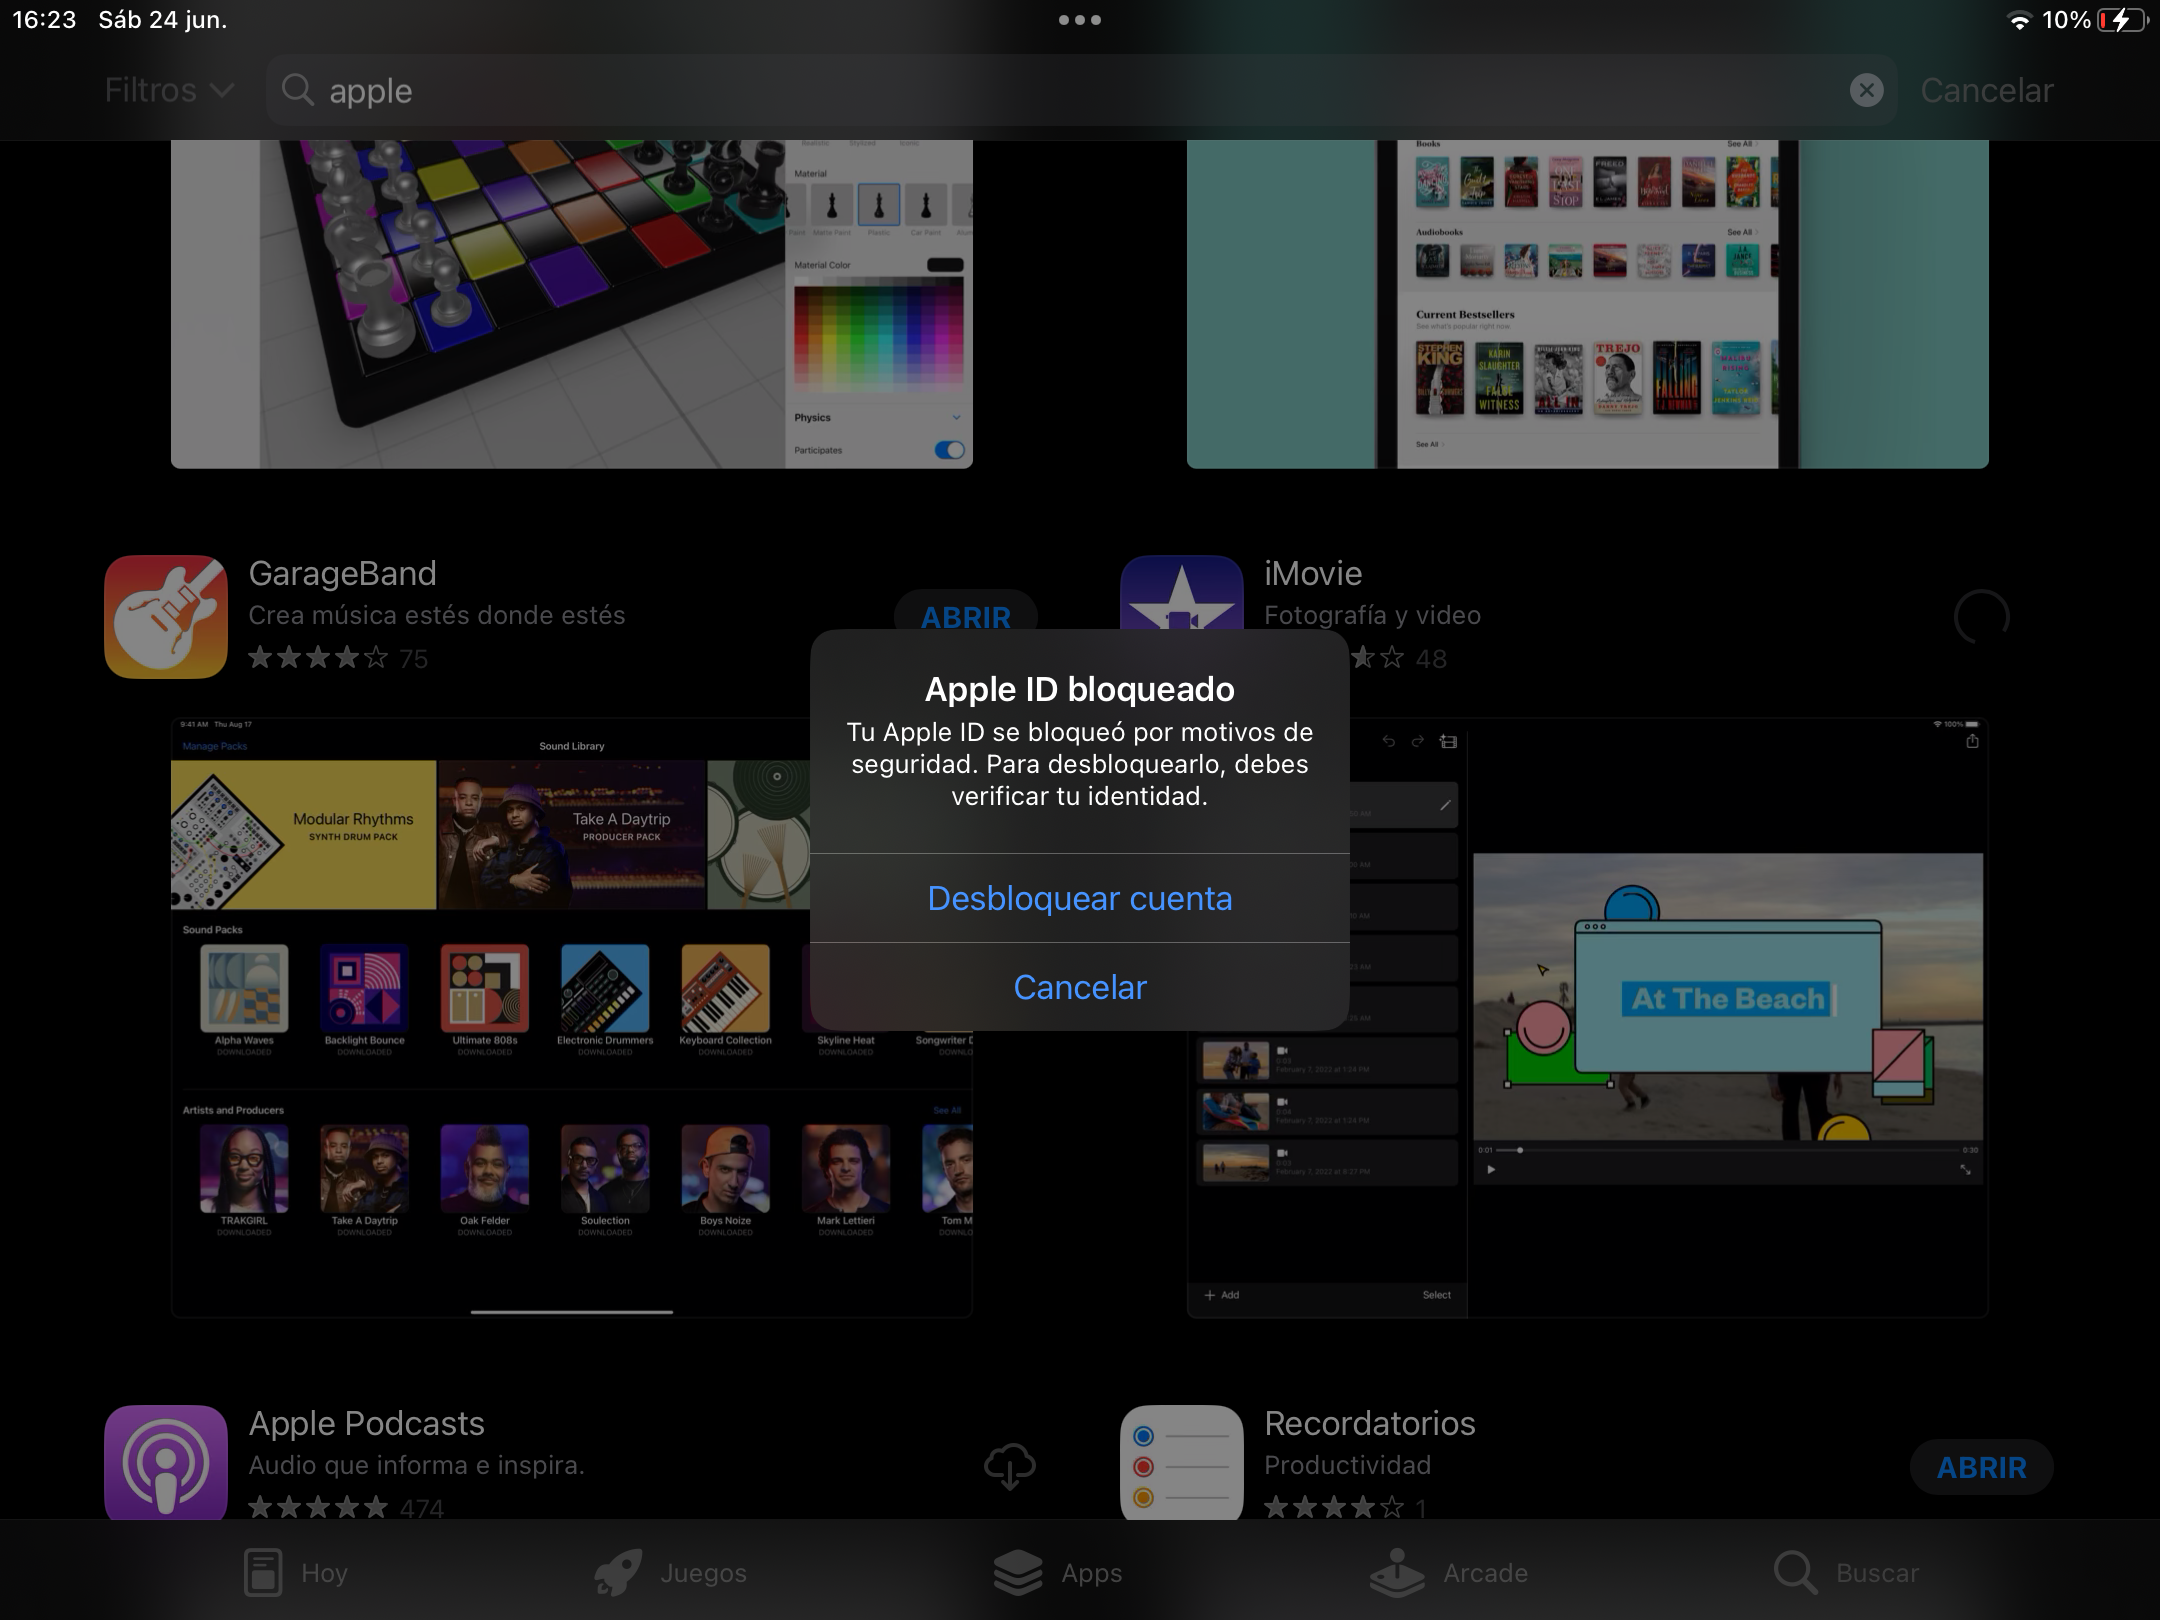The image size is (2160, 1620).
Task: Tap Cancelar in the Apple ID alert
Action: tap(1080, 987)
